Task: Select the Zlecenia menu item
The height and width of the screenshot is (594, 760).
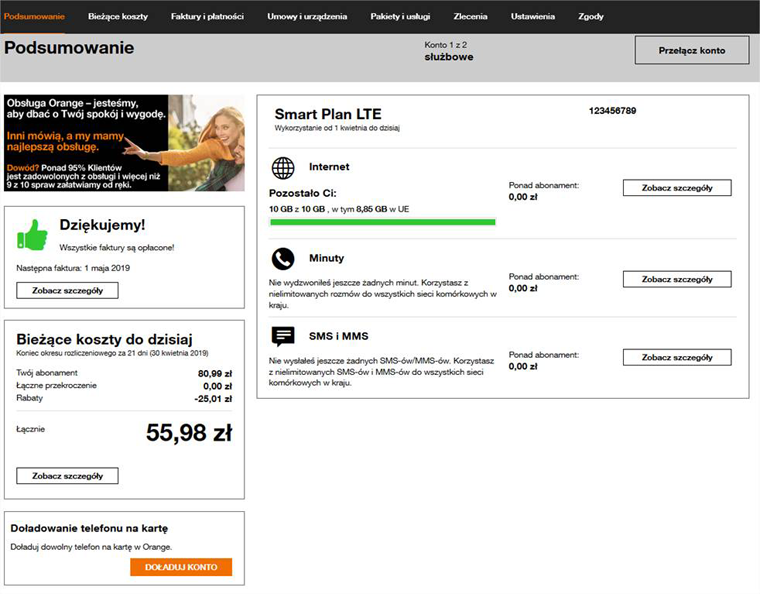Action: (470, 17)
